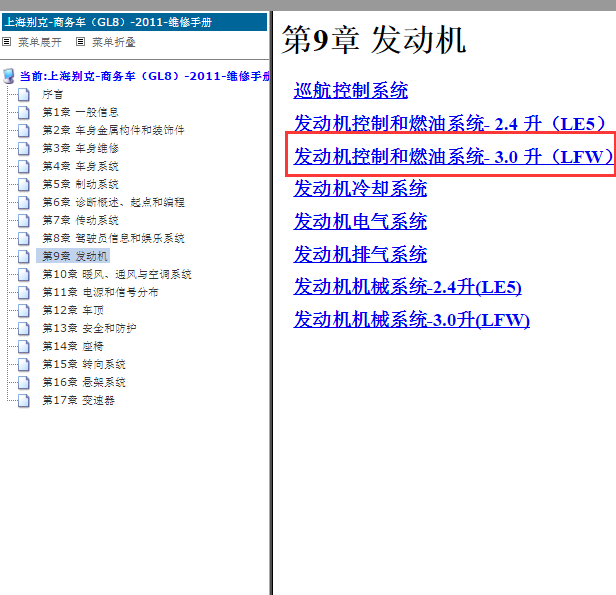Select 第11章 电源和信号分布 chapter
This screenshot has height=595, width=616.
point(100,293)
